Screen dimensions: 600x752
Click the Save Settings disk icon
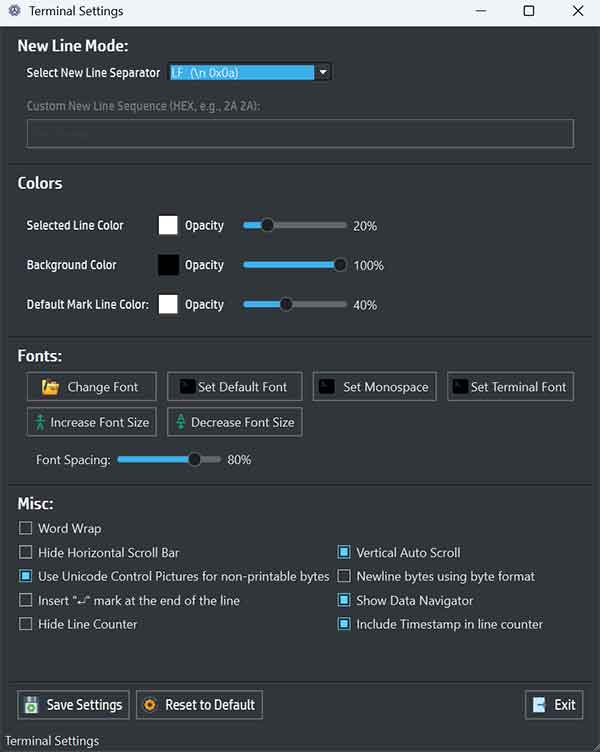coord(32,705)
